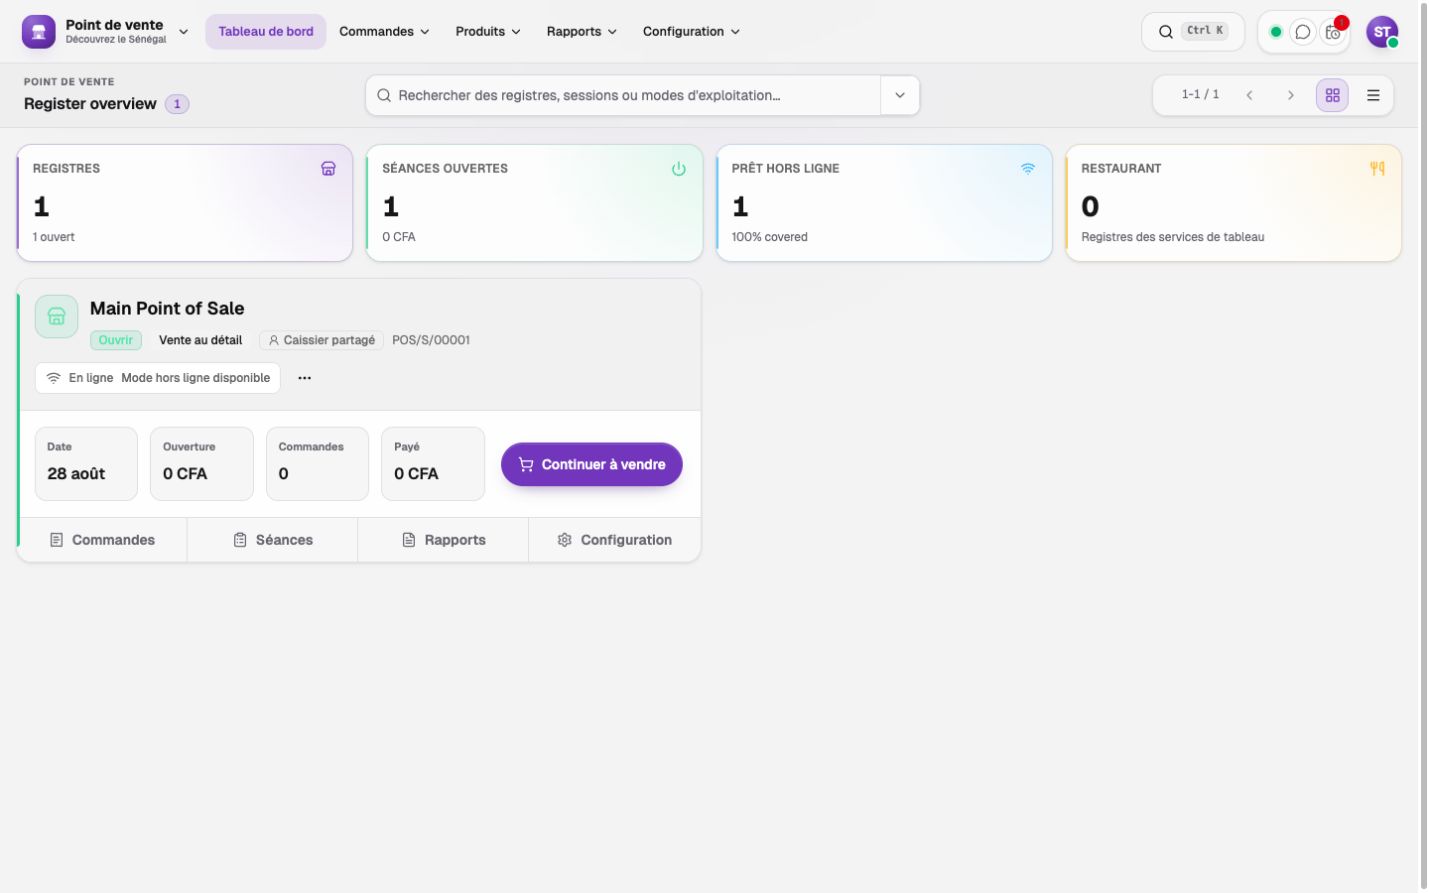Click the Point de vente app logo icon
Screen dimensions: 1429x893
coord(38,31)
